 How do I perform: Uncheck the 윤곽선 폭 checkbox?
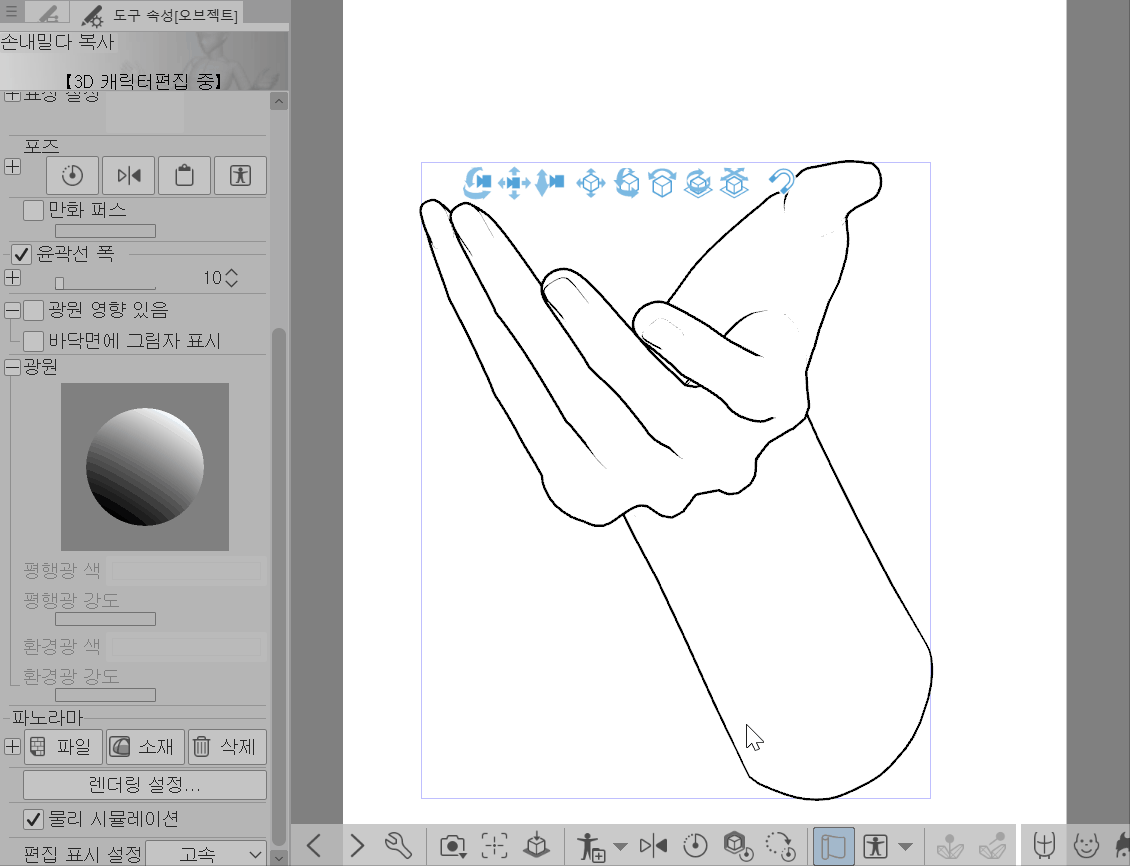tap(21, 254)
